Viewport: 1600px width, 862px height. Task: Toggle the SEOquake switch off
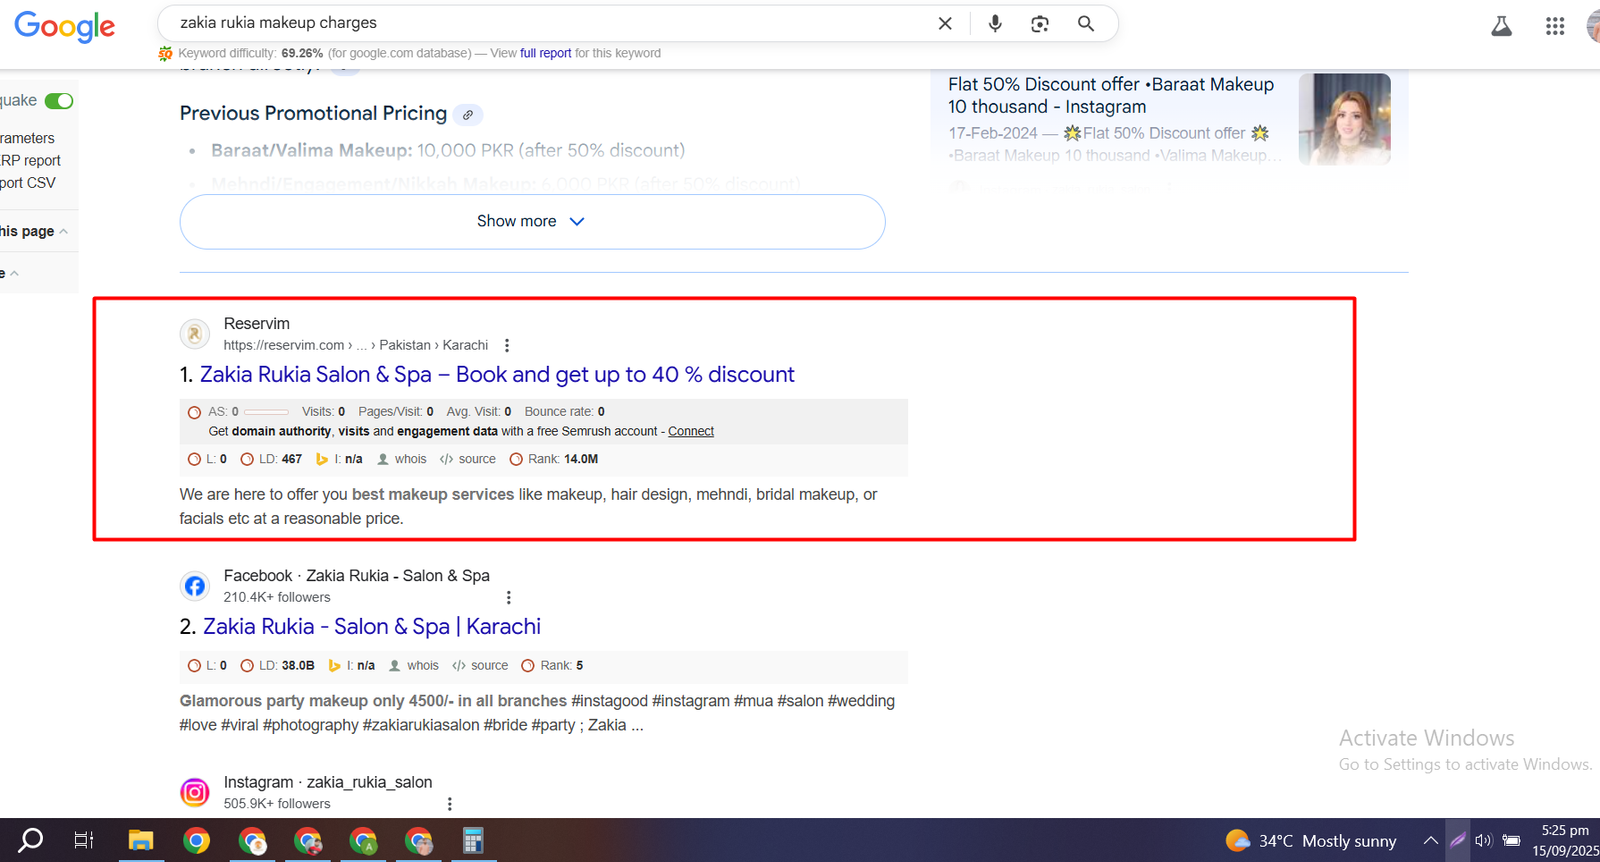[59, 101]
